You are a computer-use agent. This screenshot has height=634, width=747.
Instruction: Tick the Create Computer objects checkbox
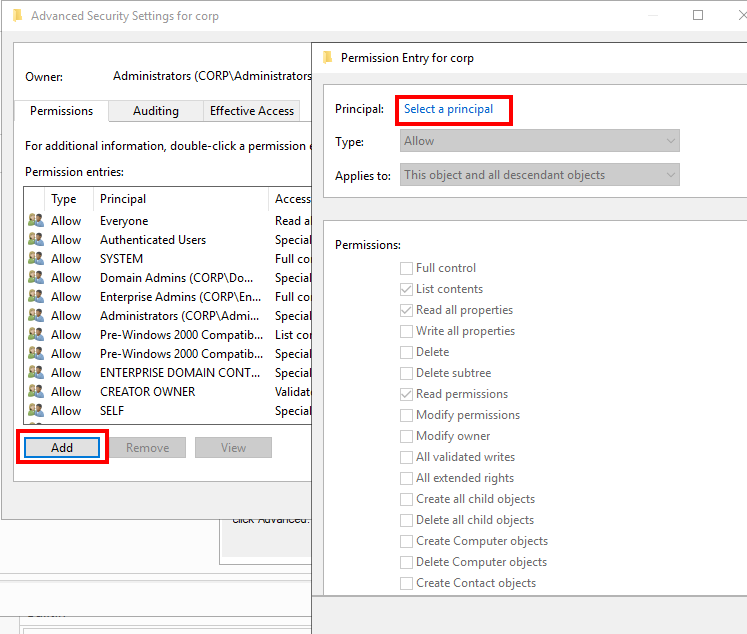click(406, 541)
